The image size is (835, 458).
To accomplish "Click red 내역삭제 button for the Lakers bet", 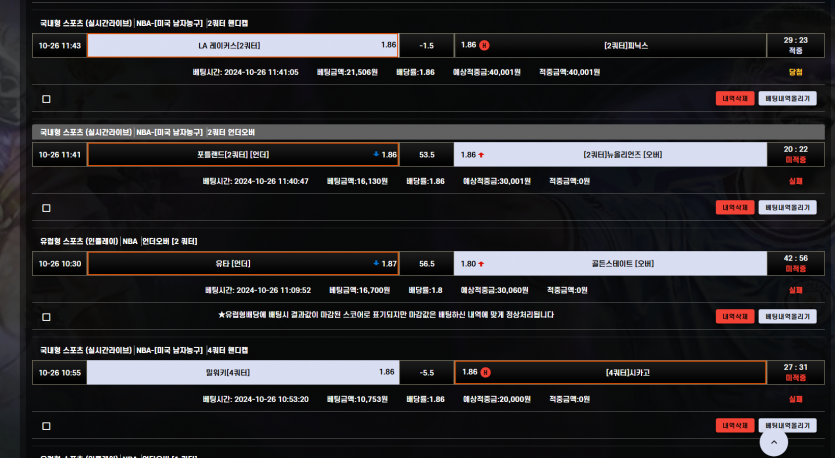I will tap(735, 99).
